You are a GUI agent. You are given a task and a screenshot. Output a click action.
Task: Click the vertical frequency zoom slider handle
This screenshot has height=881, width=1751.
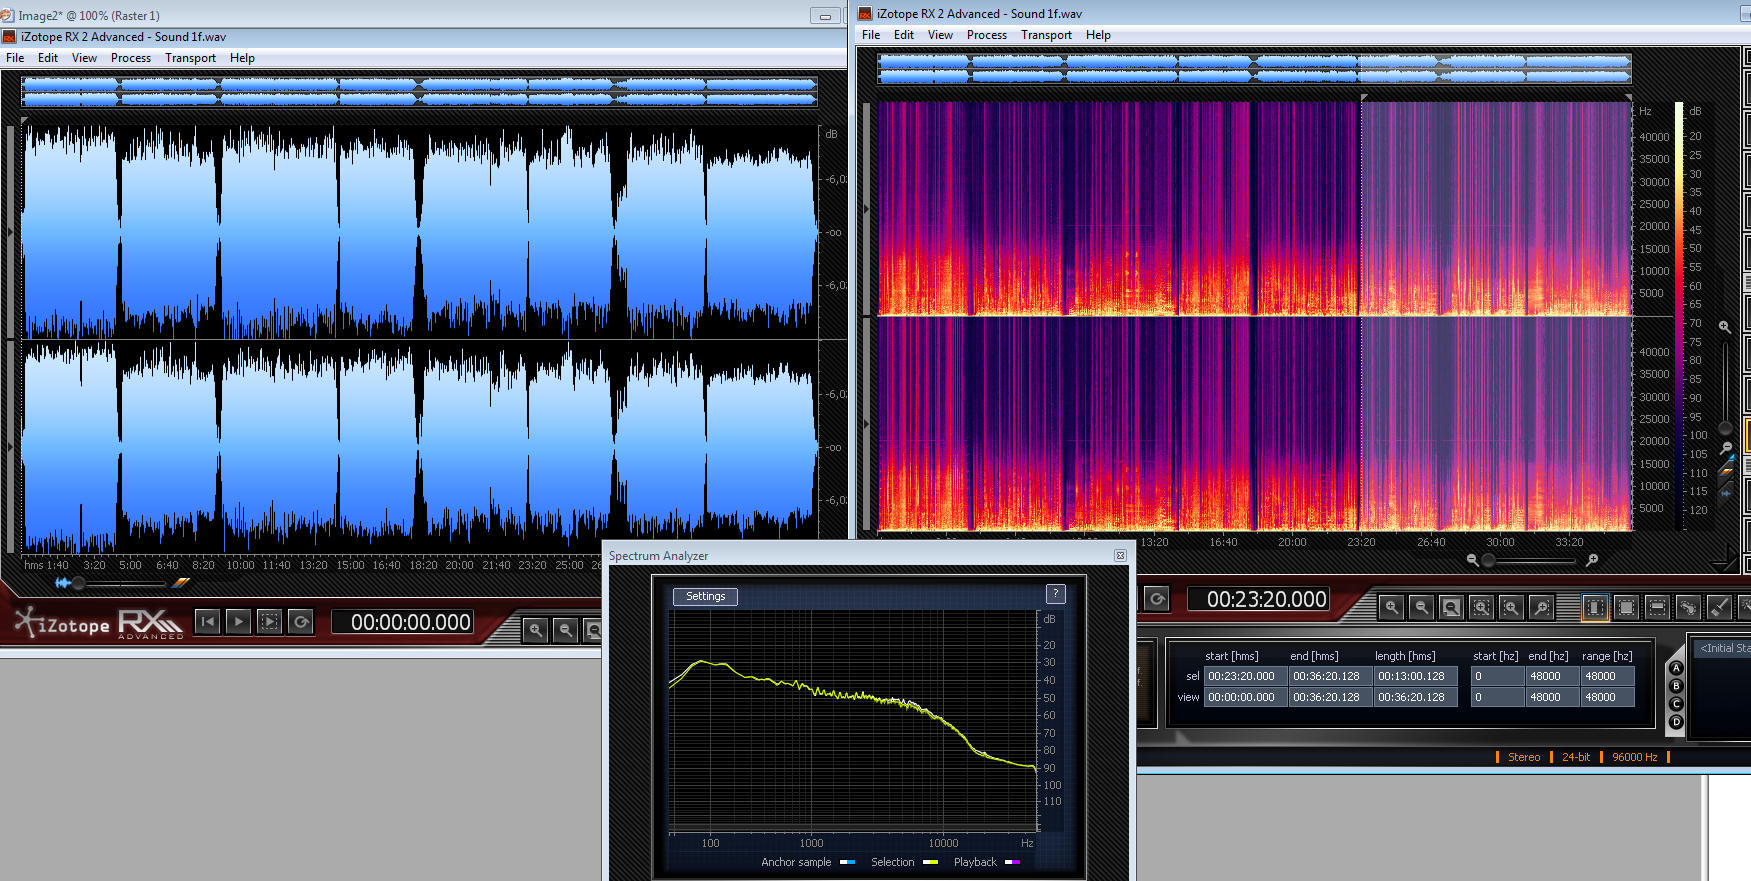pyautogui.click(x=1725, y=428)
